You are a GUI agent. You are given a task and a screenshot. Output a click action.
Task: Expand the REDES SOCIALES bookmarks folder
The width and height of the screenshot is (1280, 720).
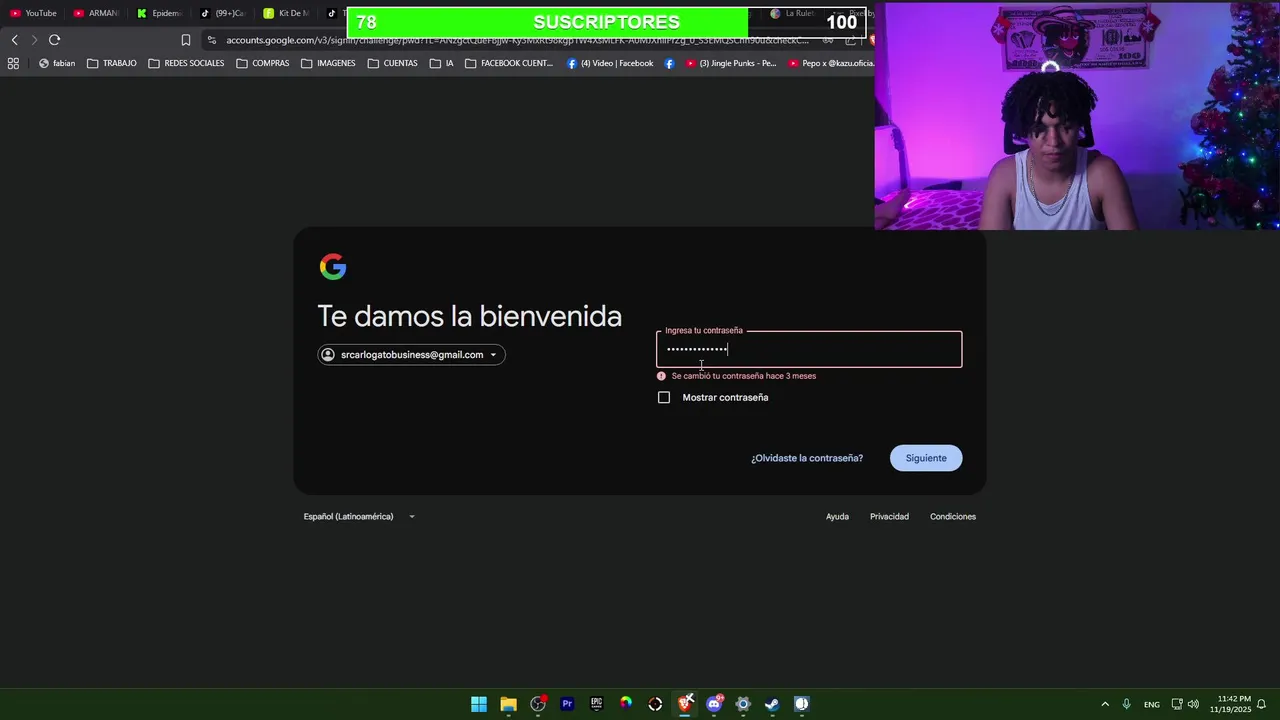tap(186, 63)
